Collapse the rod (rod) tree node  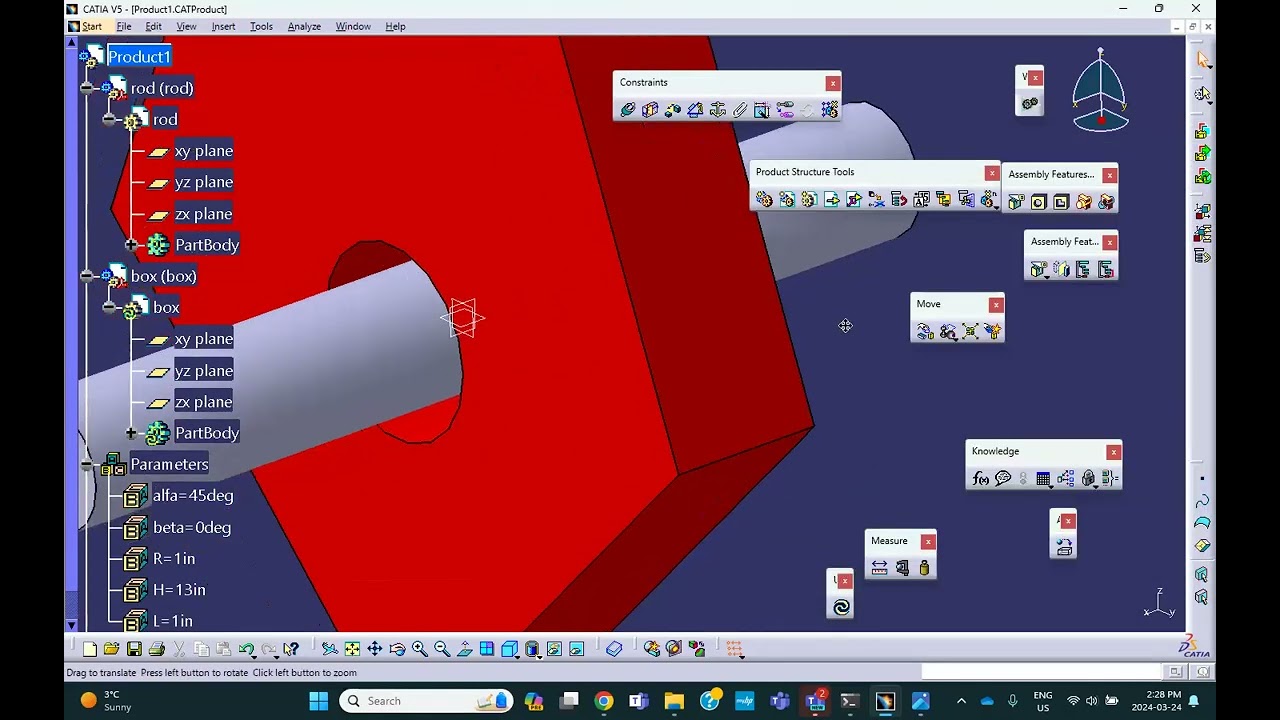point(87,88)
